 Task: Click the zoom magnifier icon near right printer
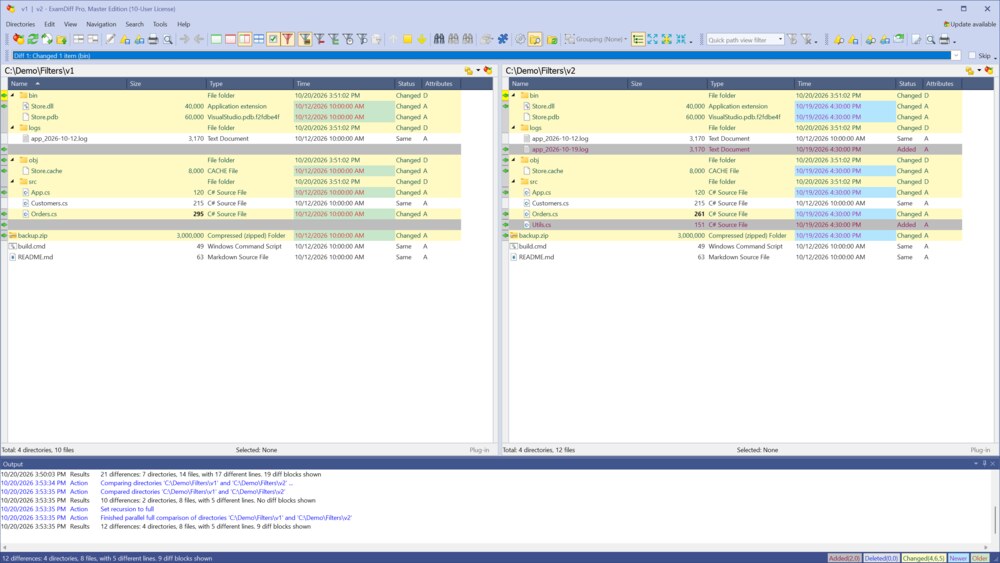click(x=930, y=40)
